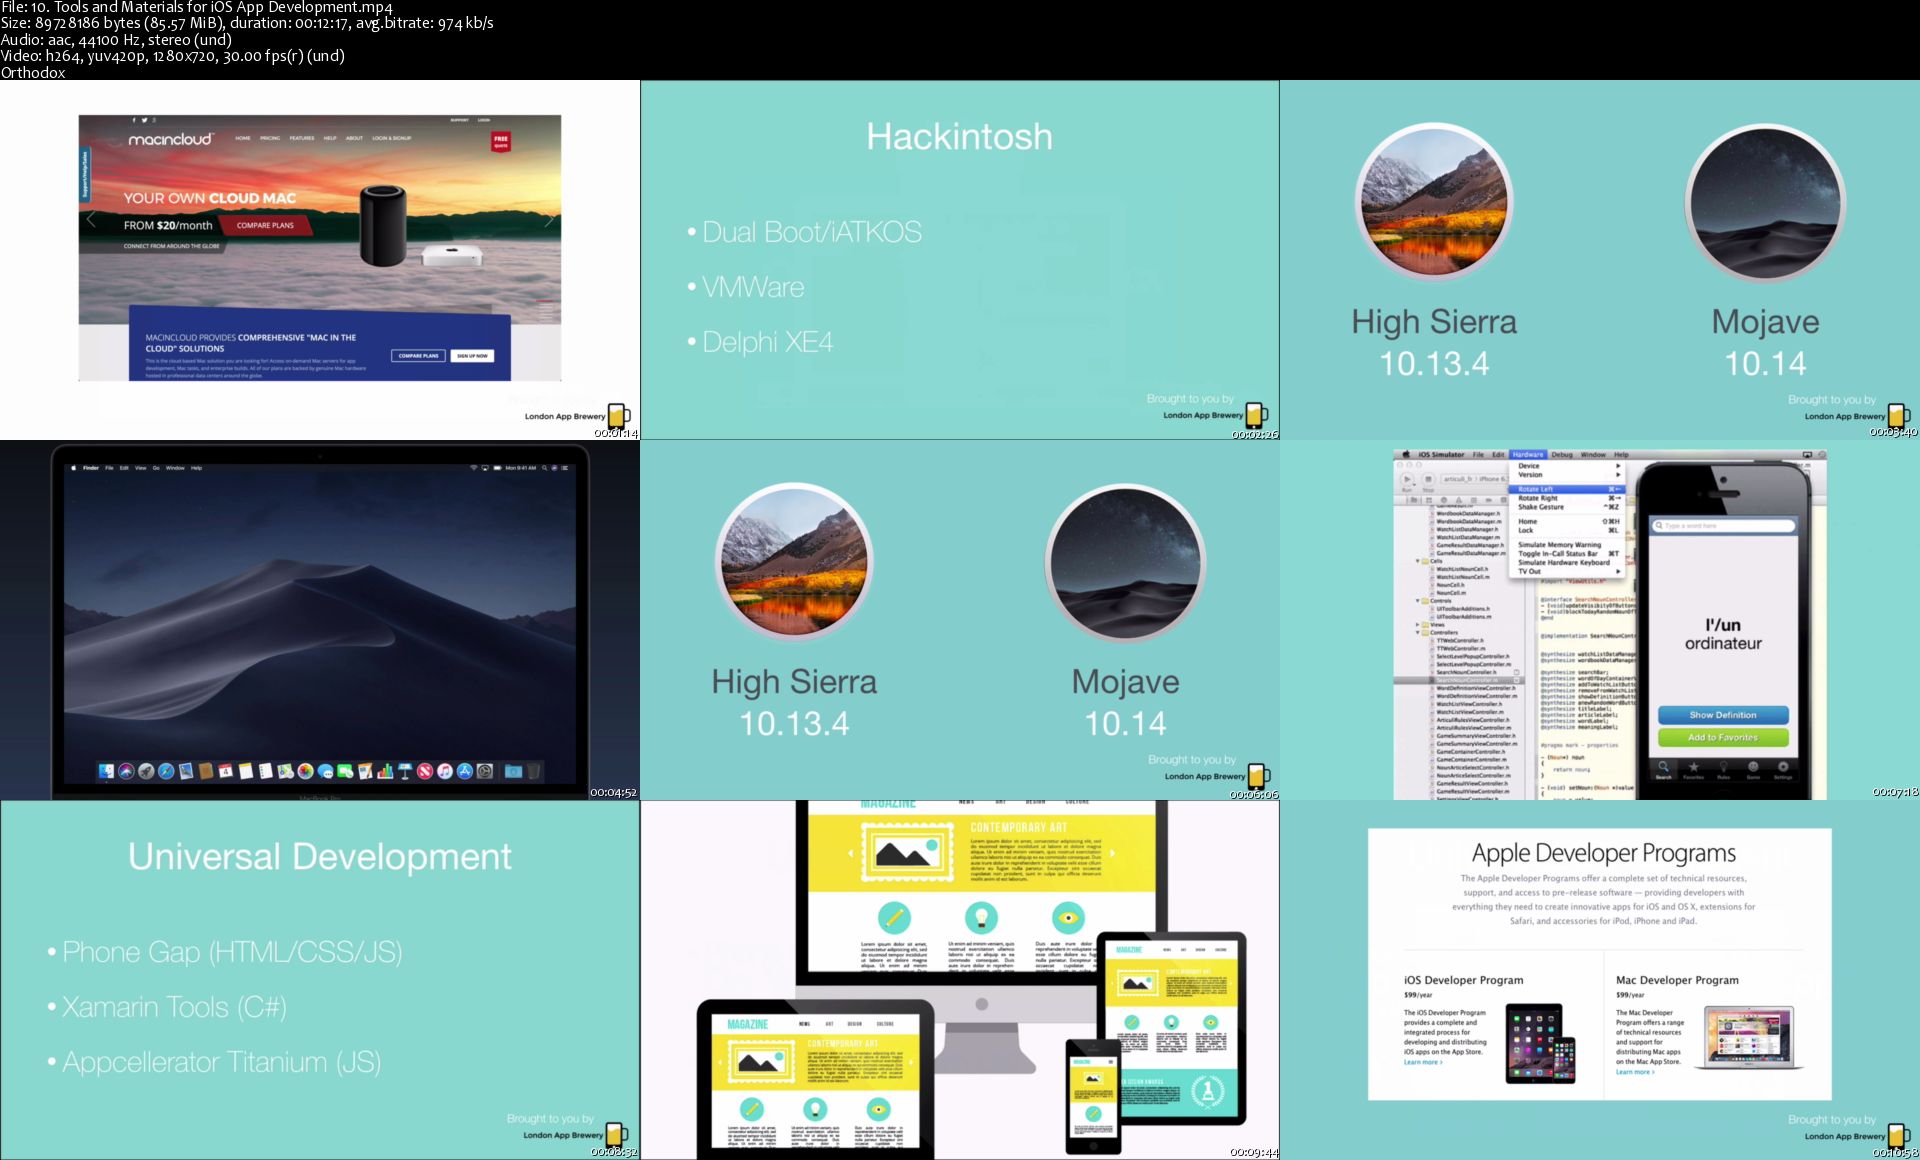Expand the Views folder in navigator

(x=1418, y=625)
